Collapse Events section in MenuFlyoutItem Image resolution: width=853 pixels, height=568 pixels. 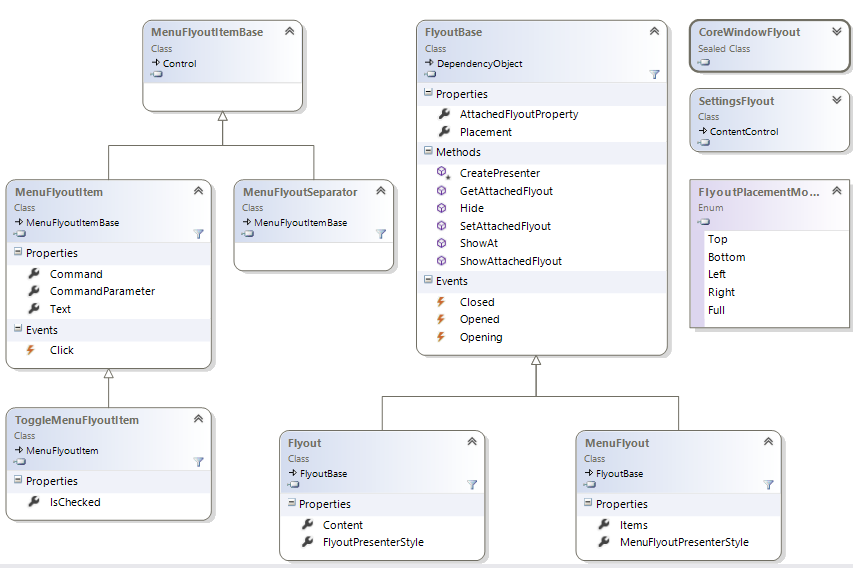(x=18, y=329)
